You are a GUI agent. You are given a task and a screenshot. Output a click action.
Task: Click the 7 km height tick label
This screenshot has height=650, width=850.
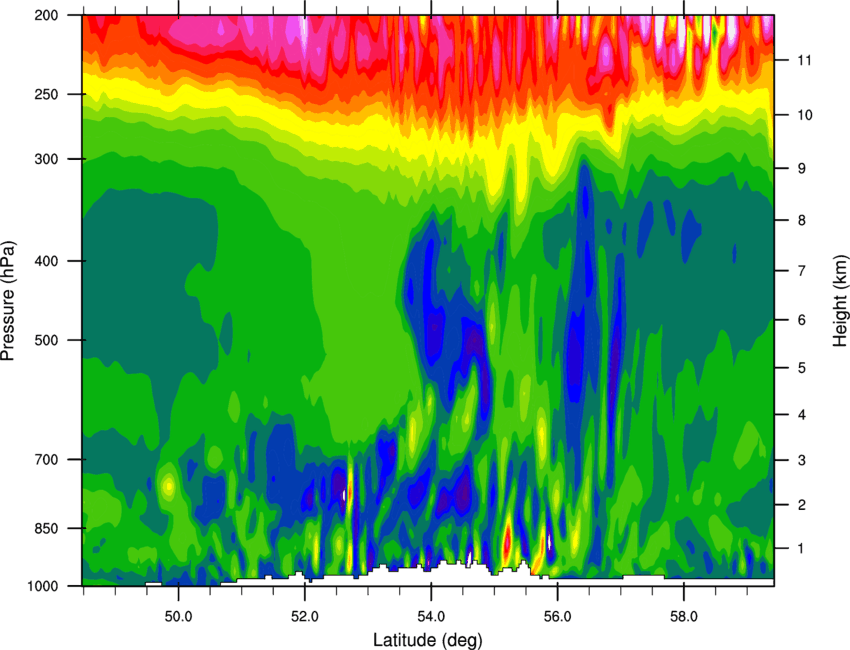(802, 271)
